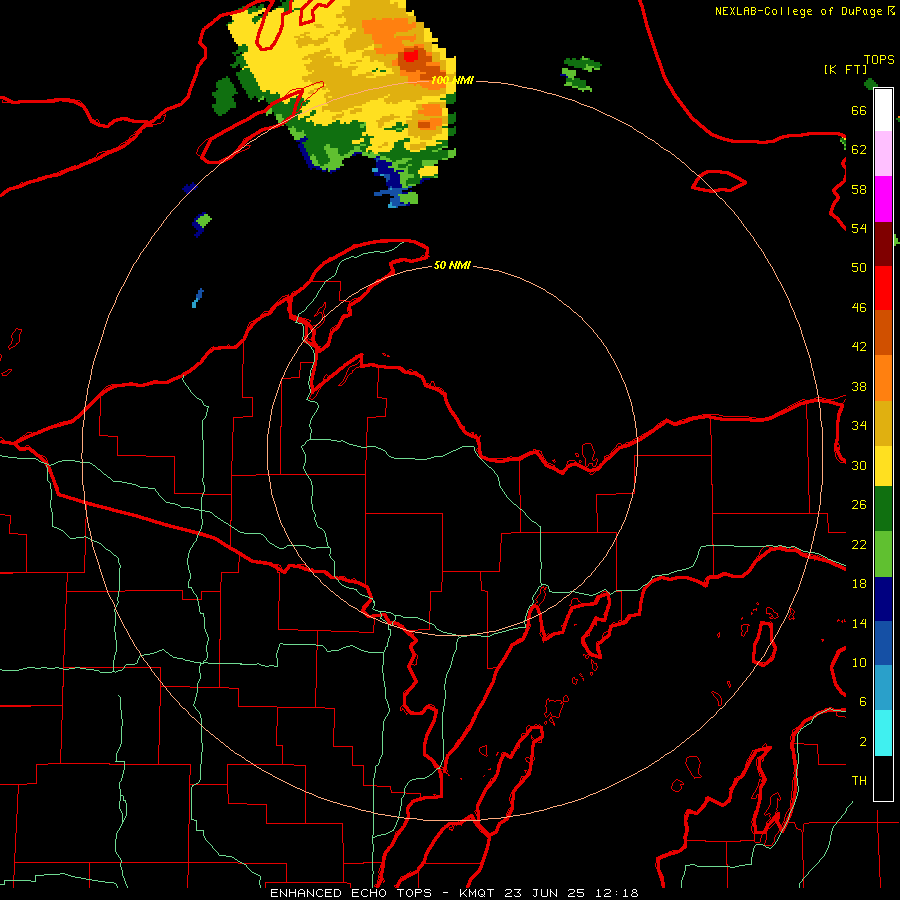The width and height of the screenshot is (900, 900).
Task: Click the light blue 6–10 kft swatch
Action: tap(883, 688)
